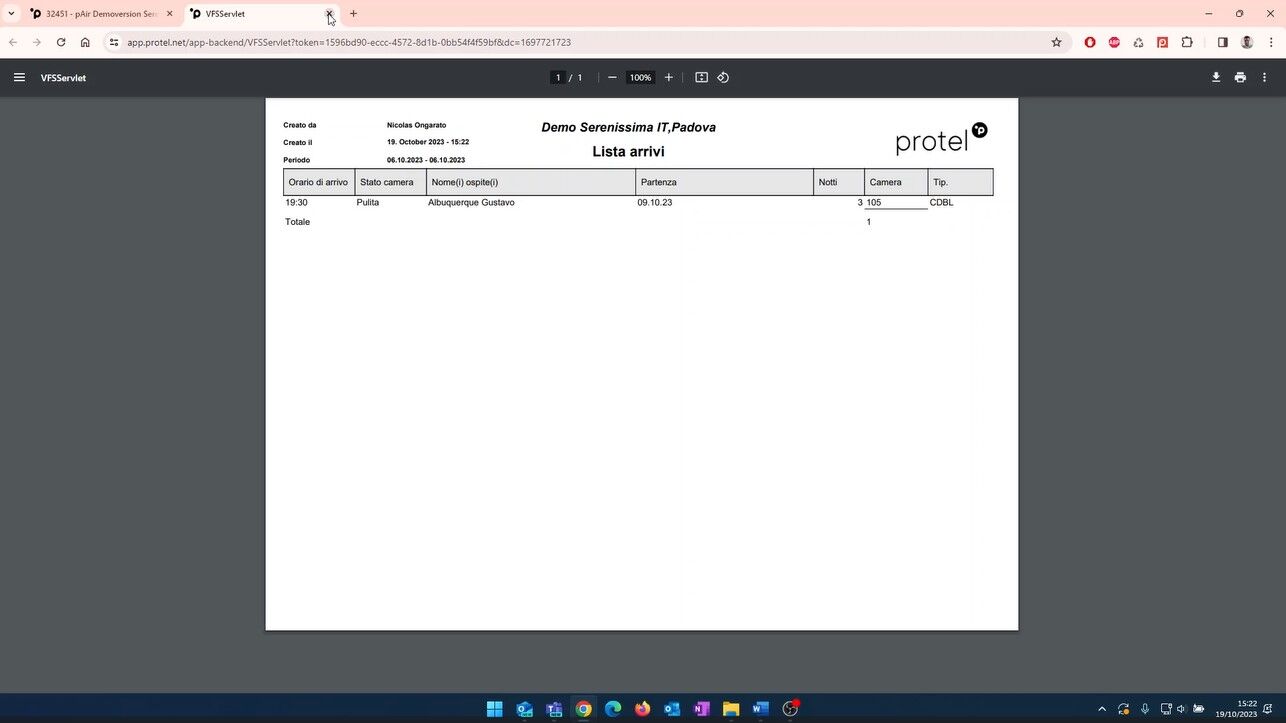Image resolution: width=1286 pixels, height=723 pixels.
Task: Open a new browser tab
Action: [x=353, y=14]
